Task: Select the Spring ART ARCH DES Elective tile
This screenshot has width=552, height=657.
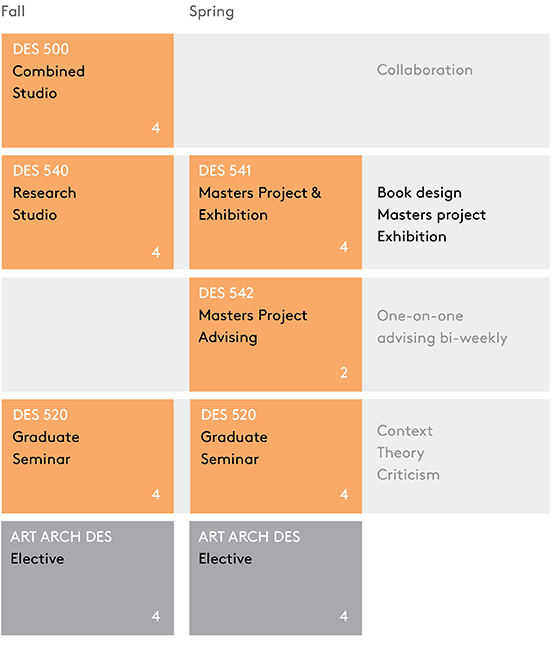Action: (x=275, y=578)
